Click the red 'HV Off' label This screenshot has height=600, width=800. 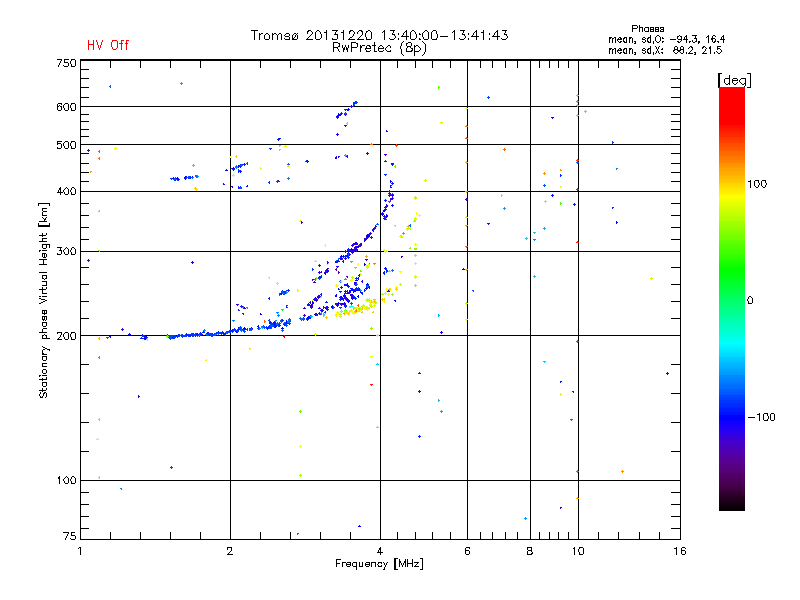(x=108, y=45)
